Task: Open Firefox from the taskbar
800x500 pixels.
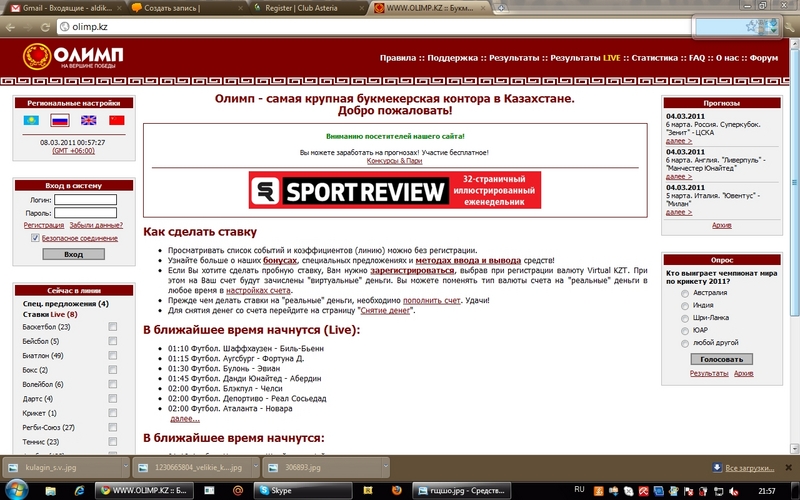Action: point(396,491)
